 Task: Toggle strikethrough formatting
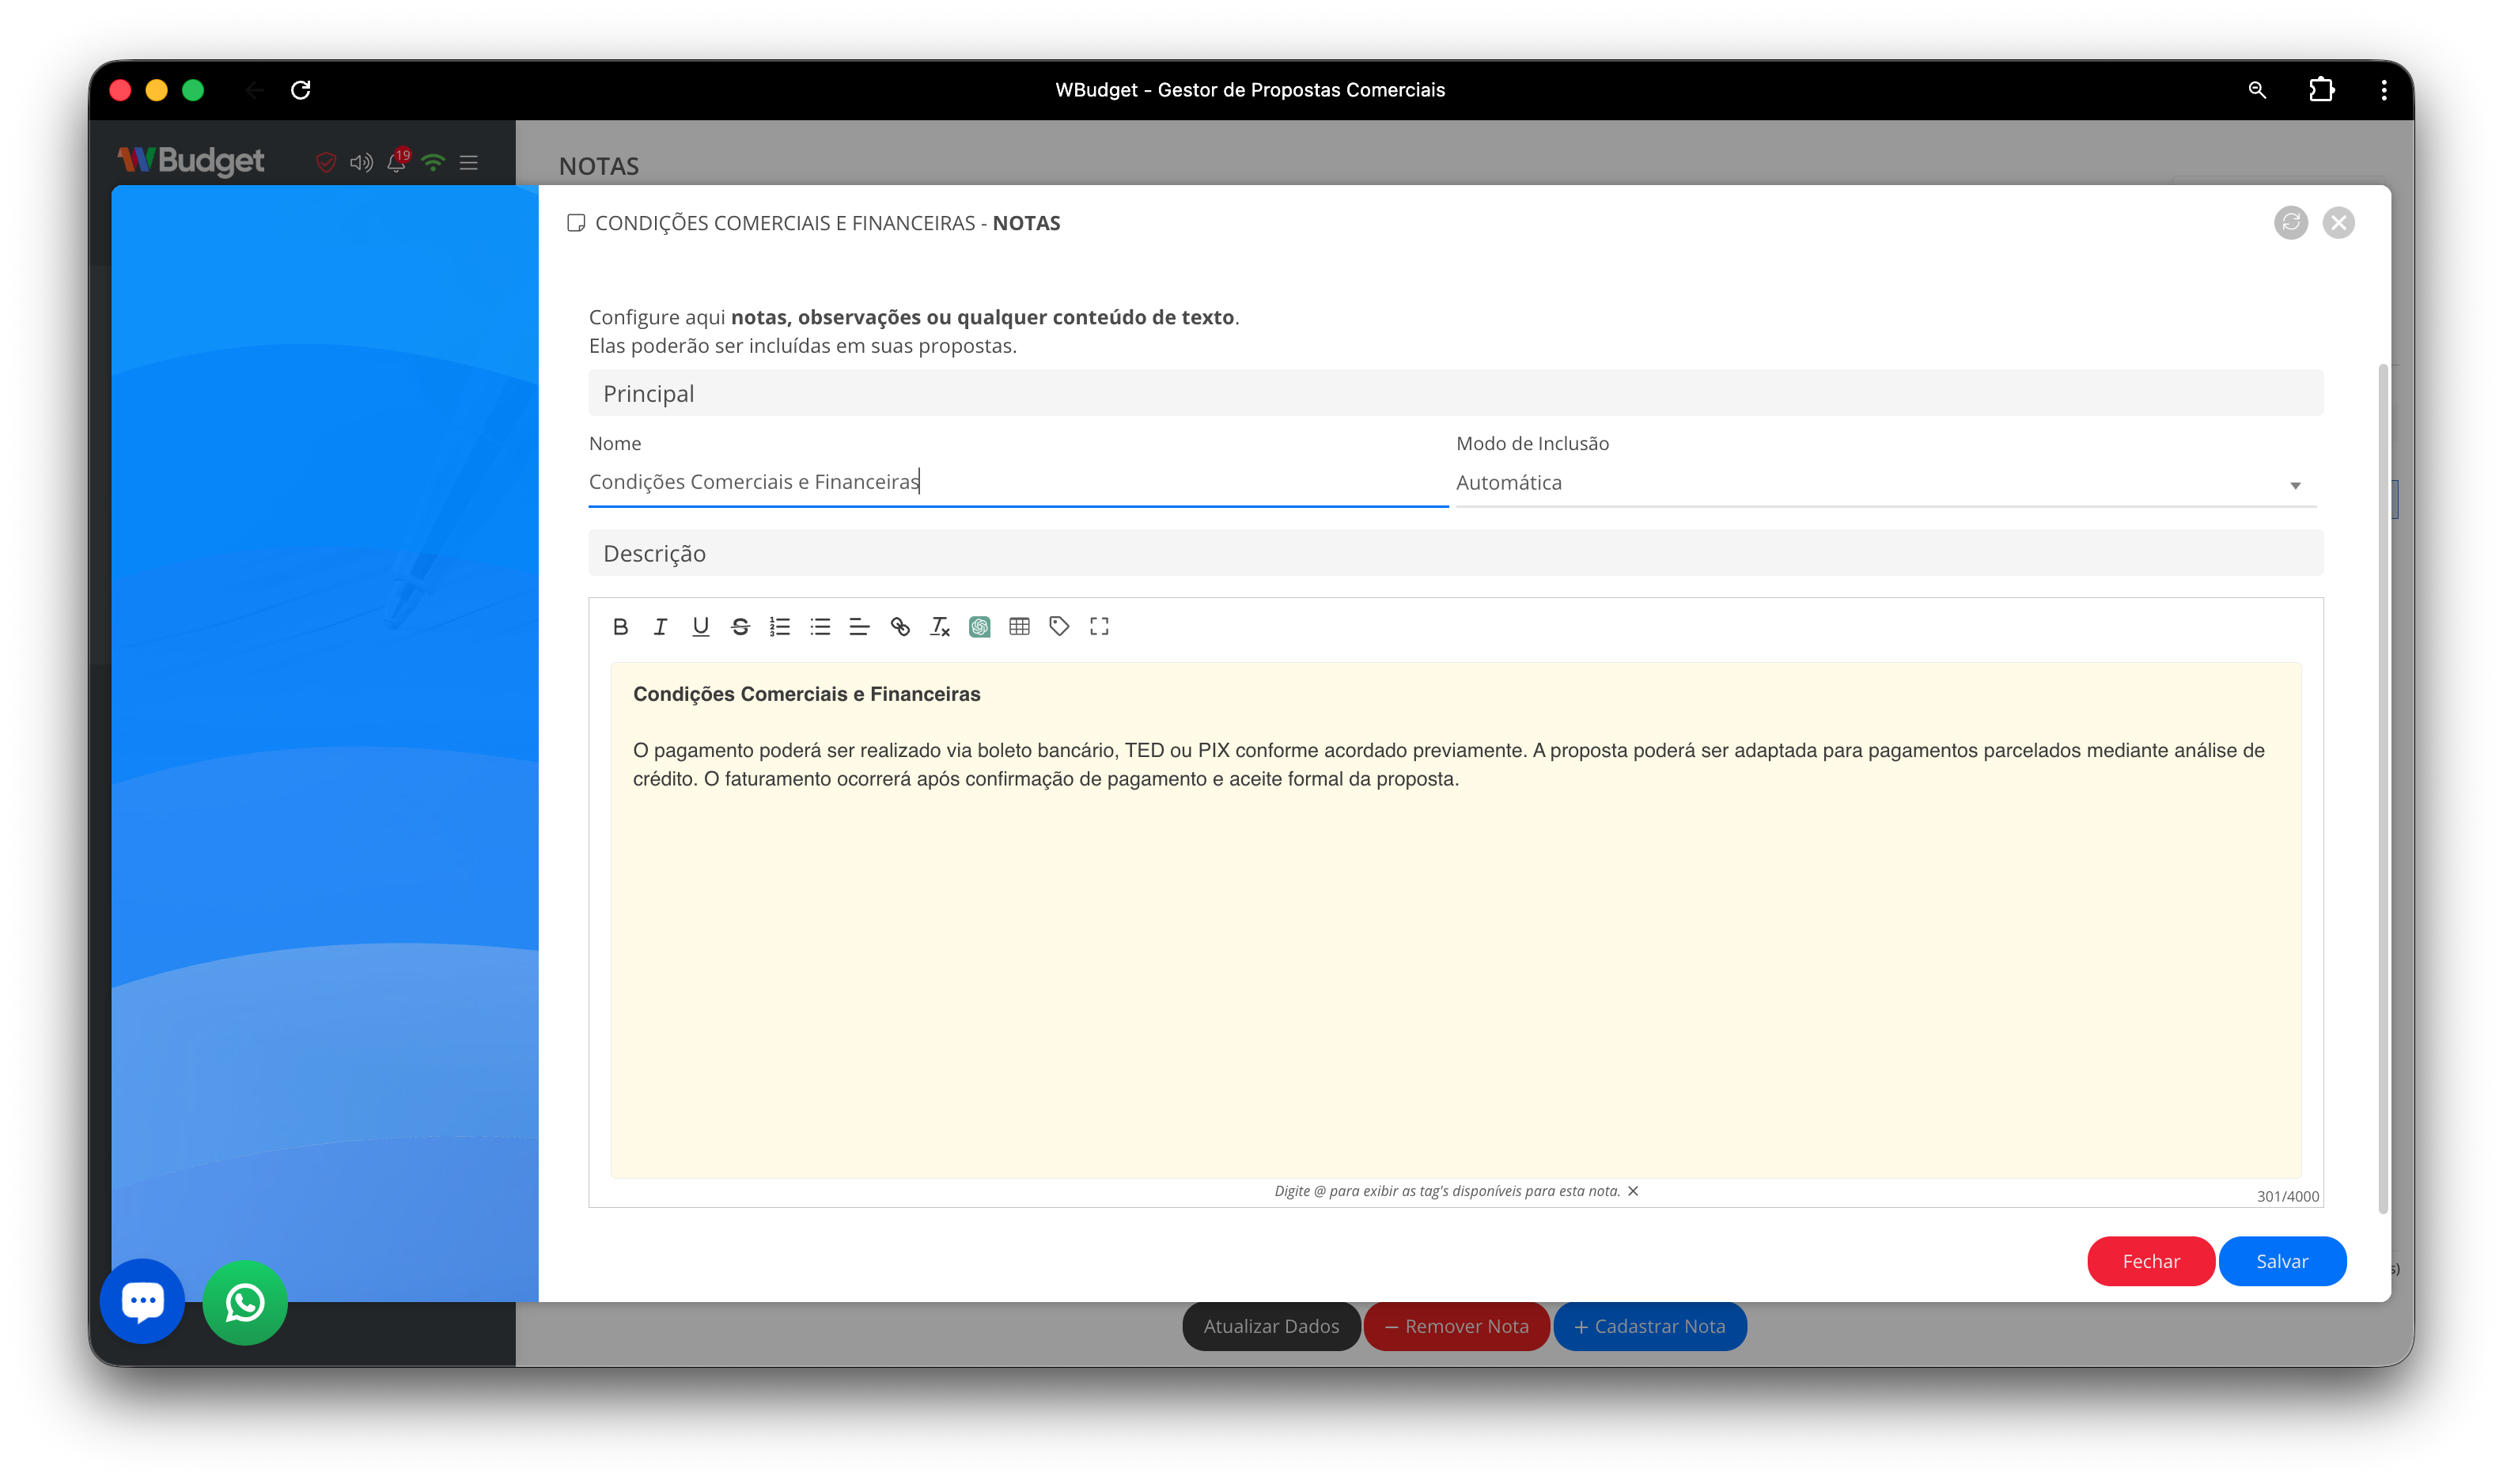[740, 627]
